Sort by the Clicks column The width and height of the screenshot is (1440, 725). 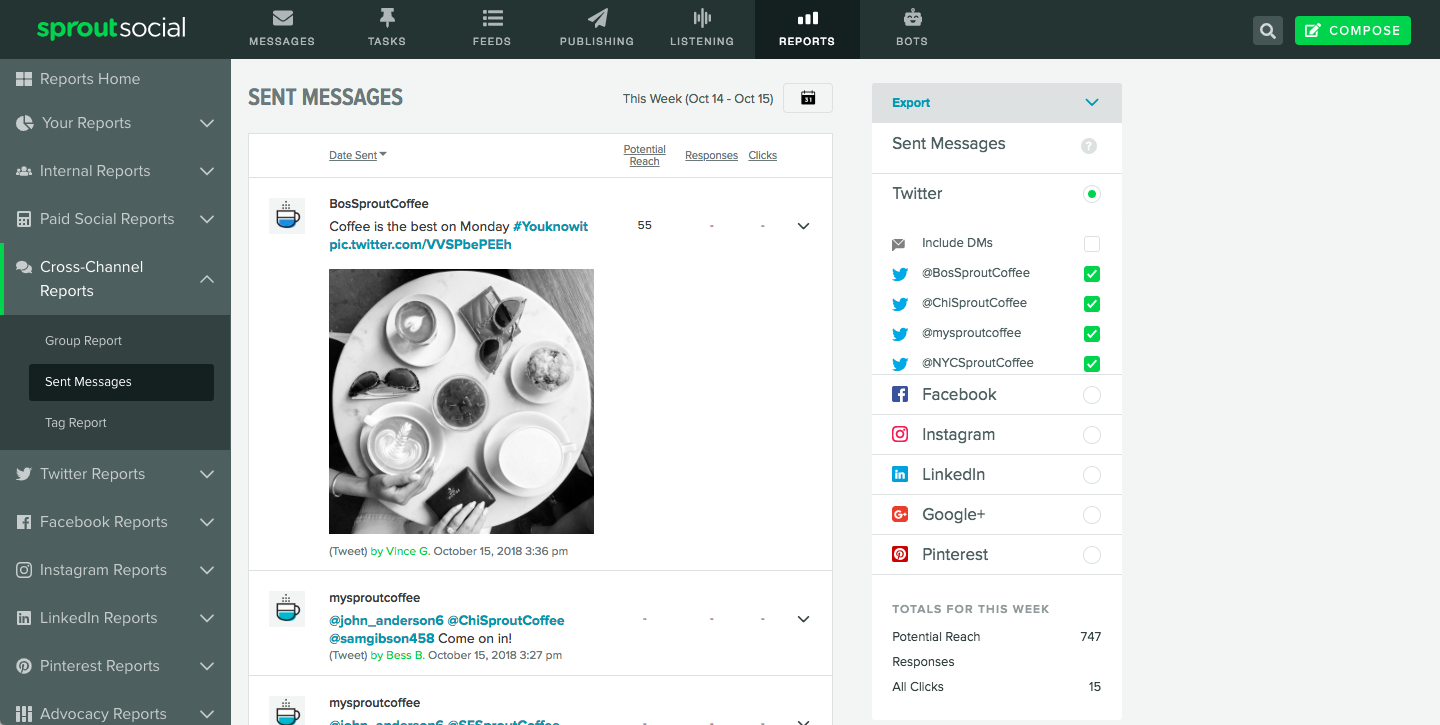tap(763, 155)
